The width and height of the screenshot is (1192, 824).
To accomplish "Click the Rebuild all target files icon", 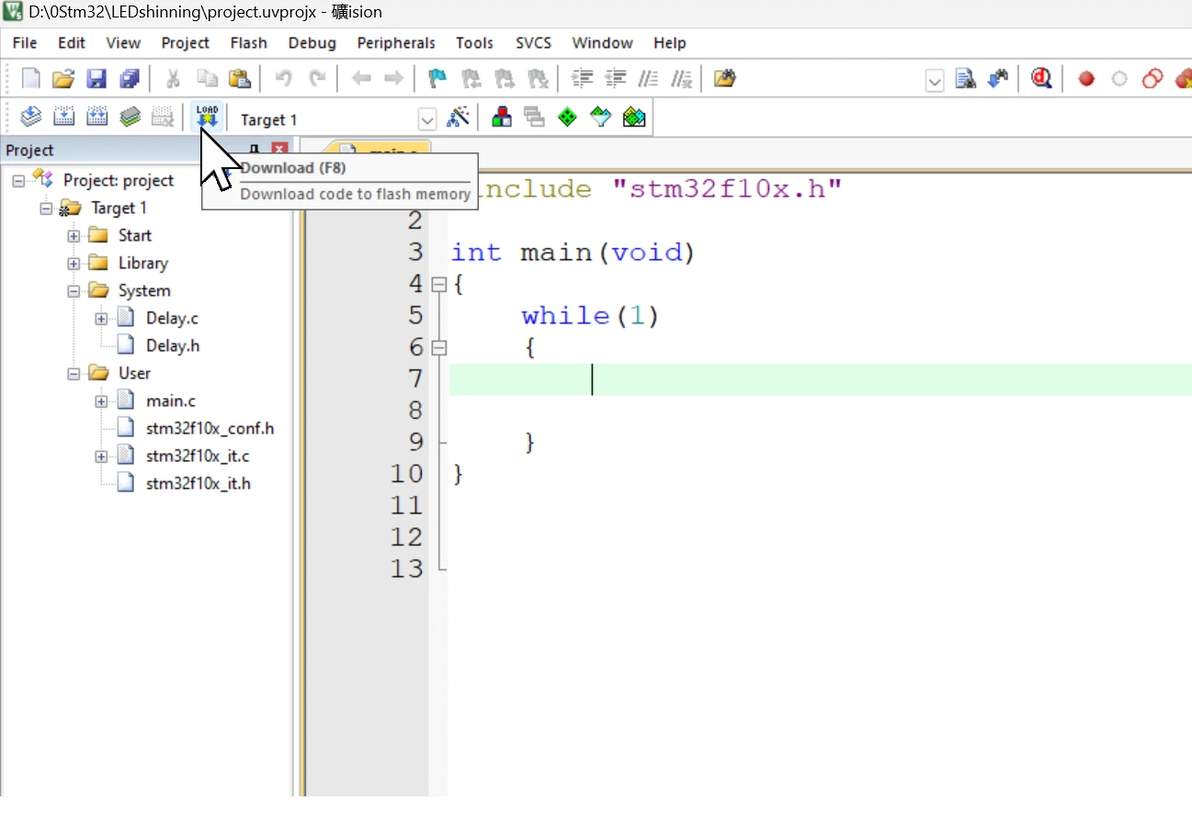I will (x=97, y=116).
